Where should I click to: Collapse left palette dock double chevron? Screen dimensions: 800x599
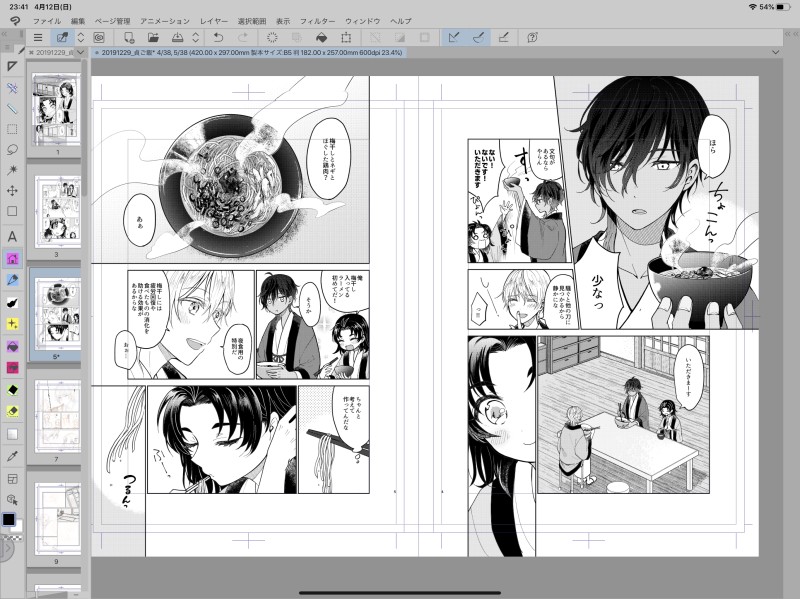pyautogui.click(x=4, y=34)
